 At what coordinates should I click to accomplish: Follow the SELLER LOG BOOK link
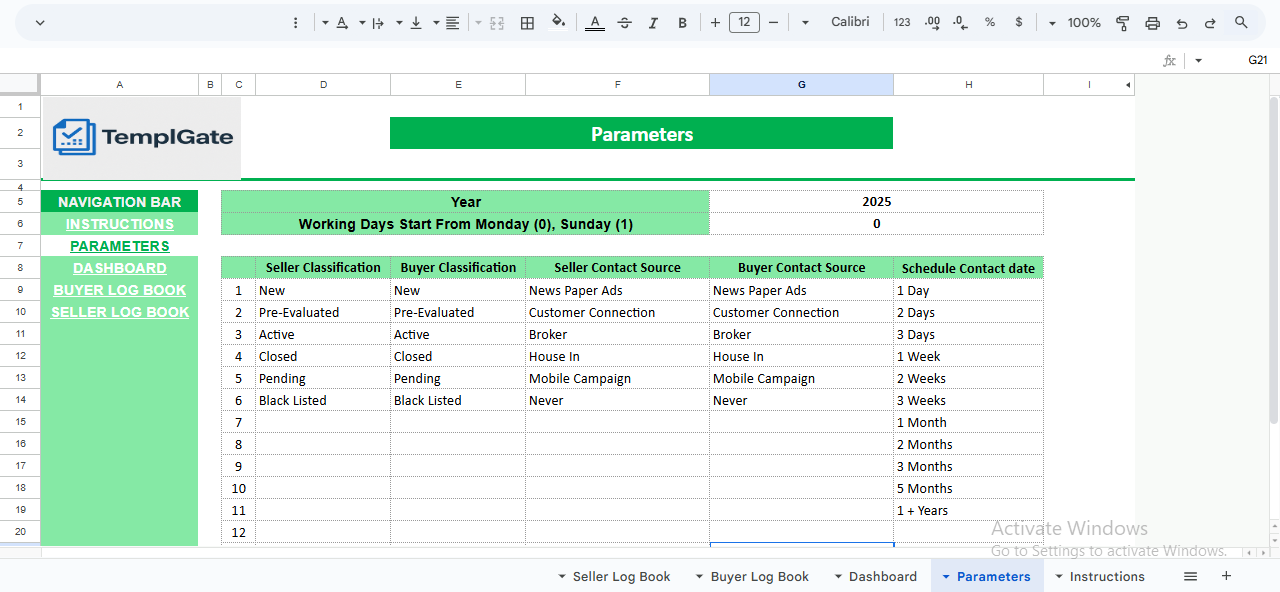click(120, 312)
